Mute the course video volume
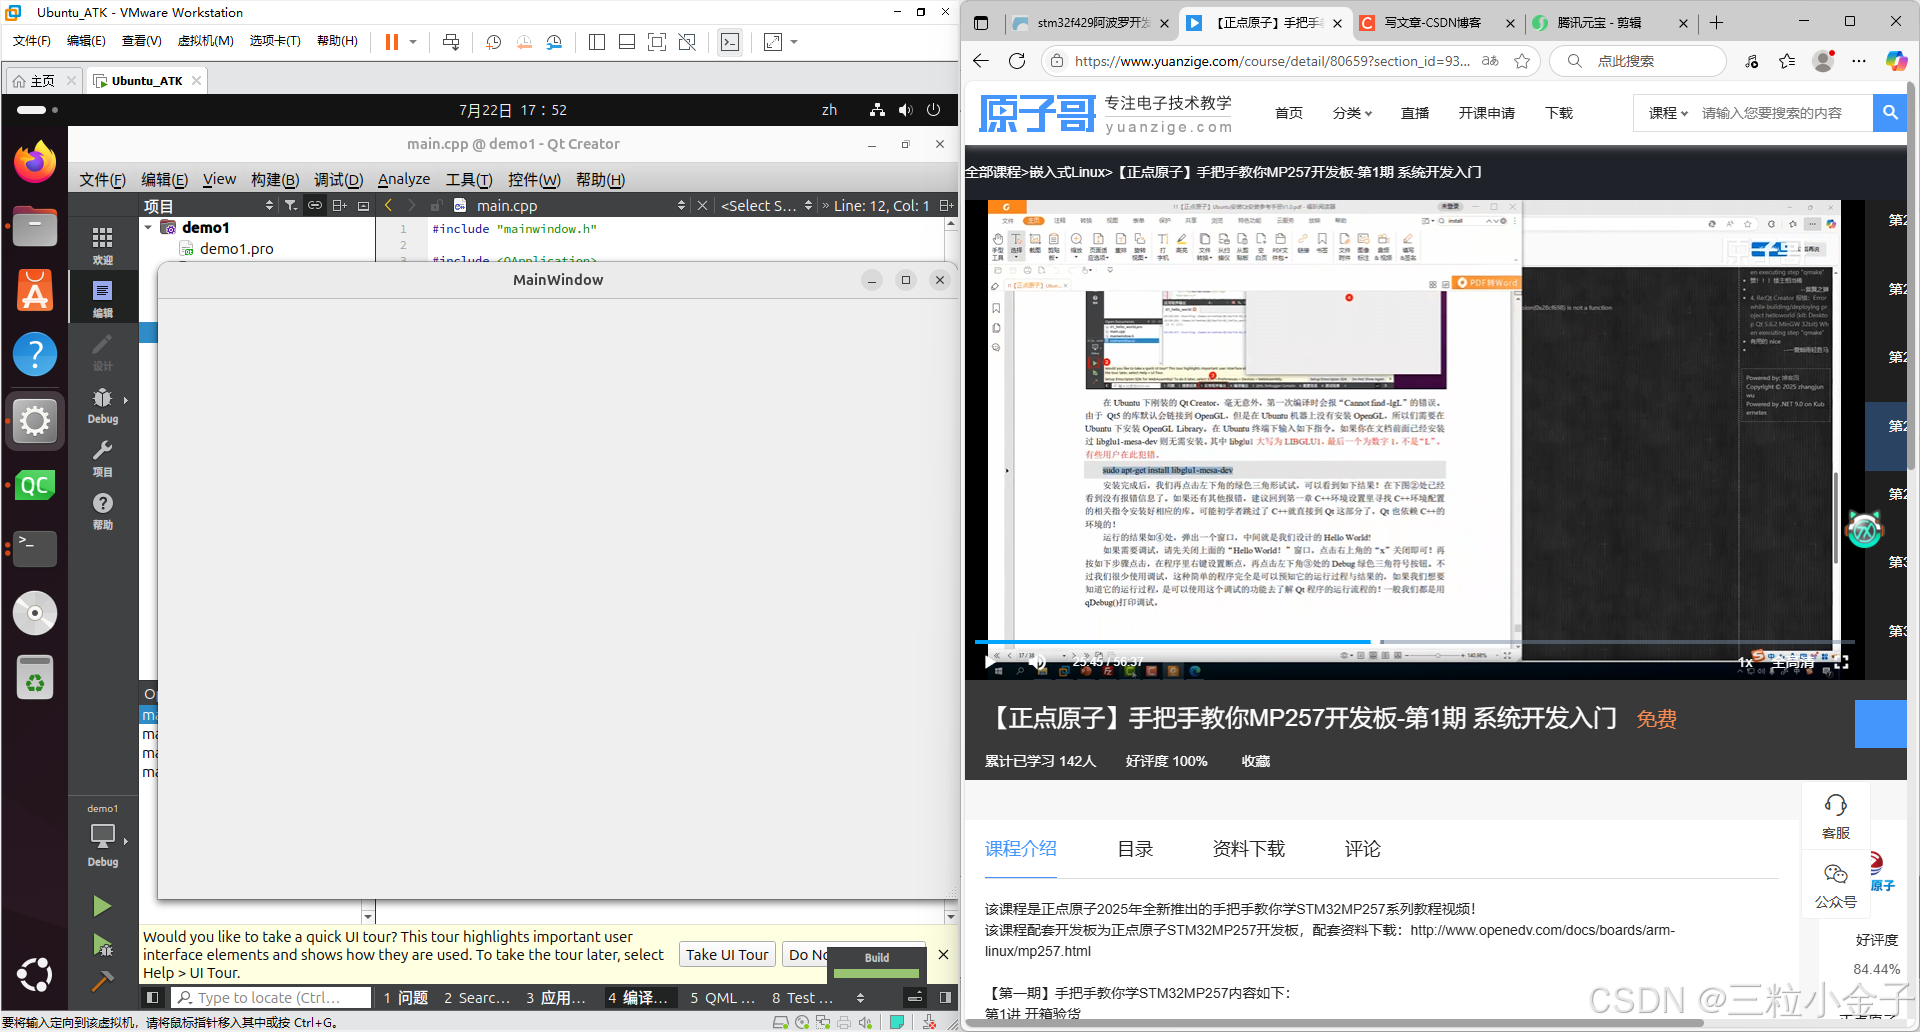The height and width of the screenshot is (1032, 1920). [1039, 661]
